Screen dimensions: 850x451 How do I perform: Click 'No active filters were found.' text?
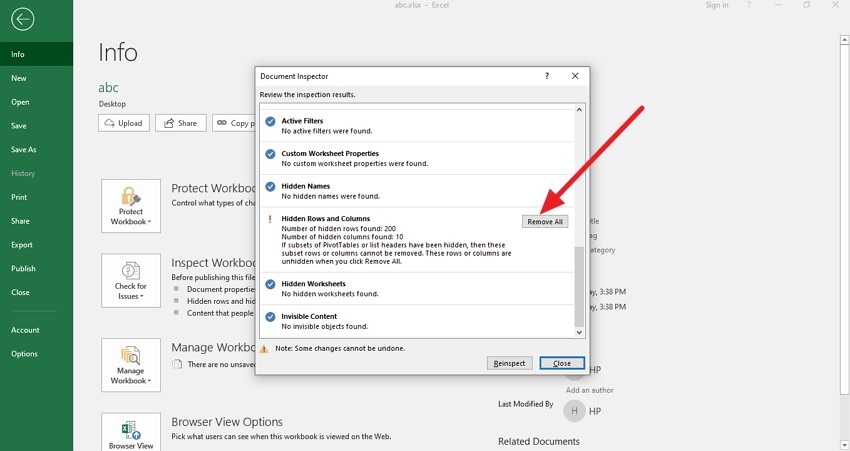click(326, 131)
